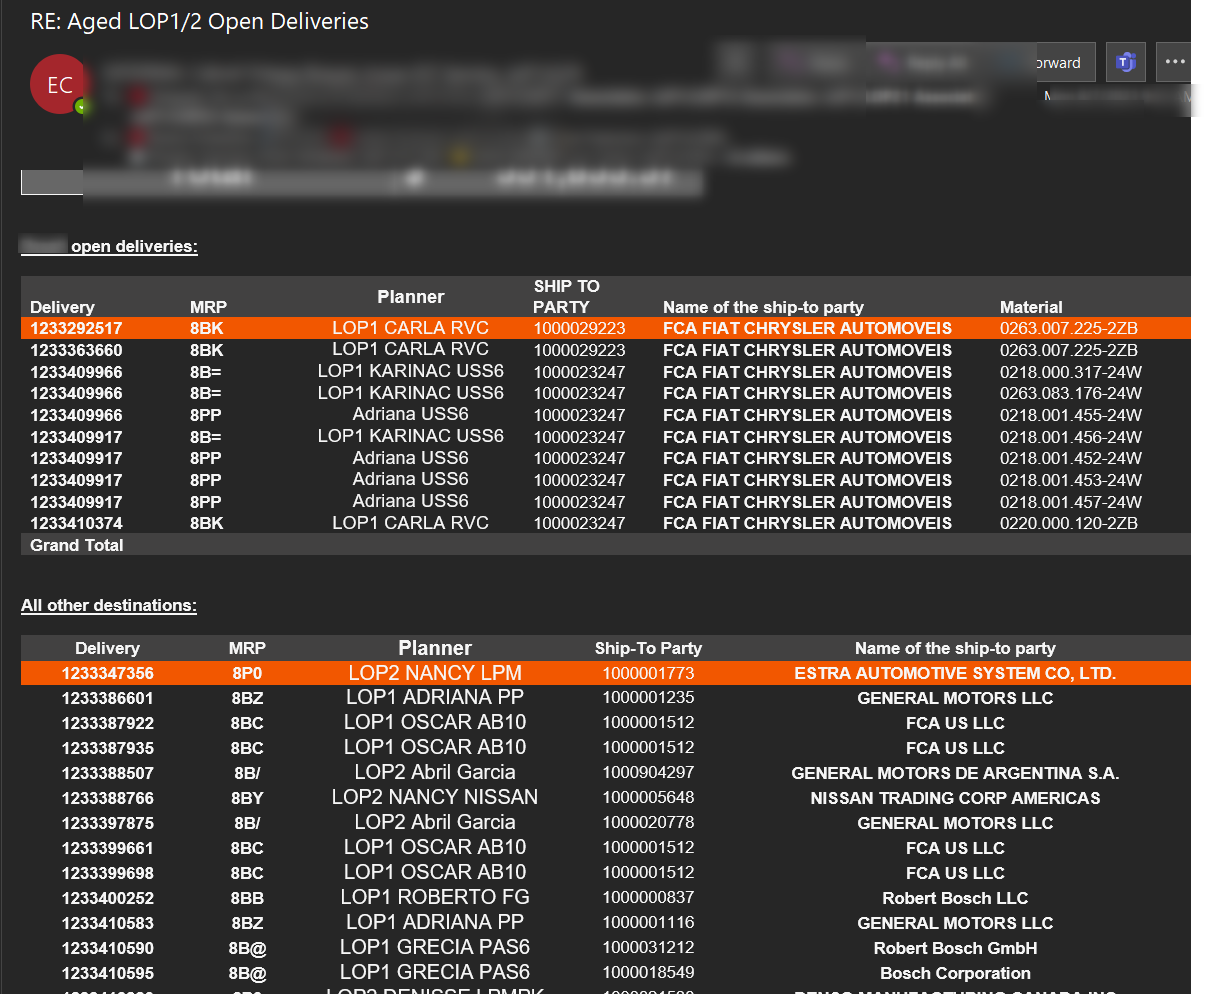1222x994 pixels.
Task: Click ESTRA AUTOMOTIVE SYSTEM CO, LTD.
Action: tap(955, 673)
